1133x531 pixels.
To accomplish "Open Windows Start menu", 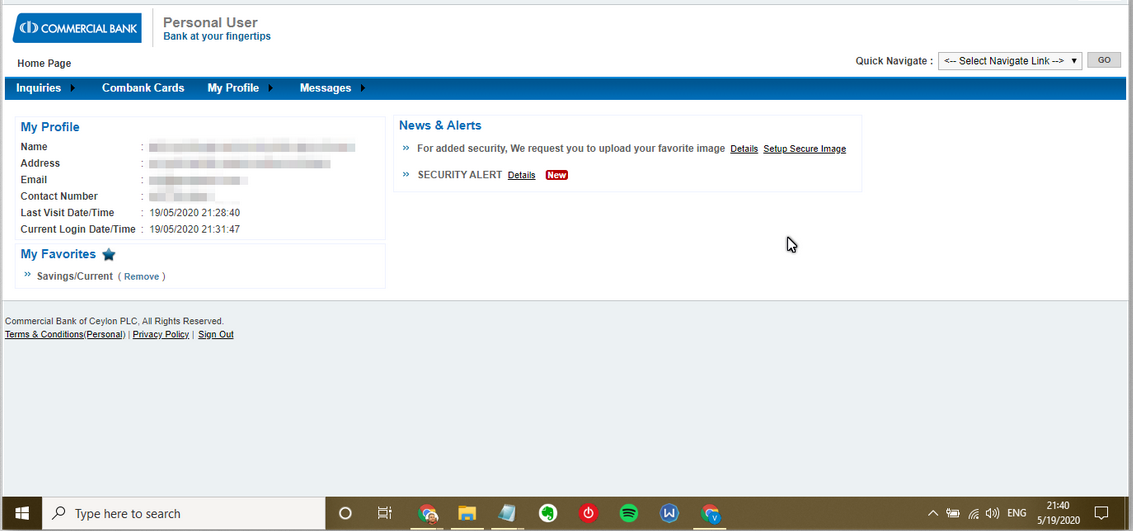I will click(x=22, y=514).
